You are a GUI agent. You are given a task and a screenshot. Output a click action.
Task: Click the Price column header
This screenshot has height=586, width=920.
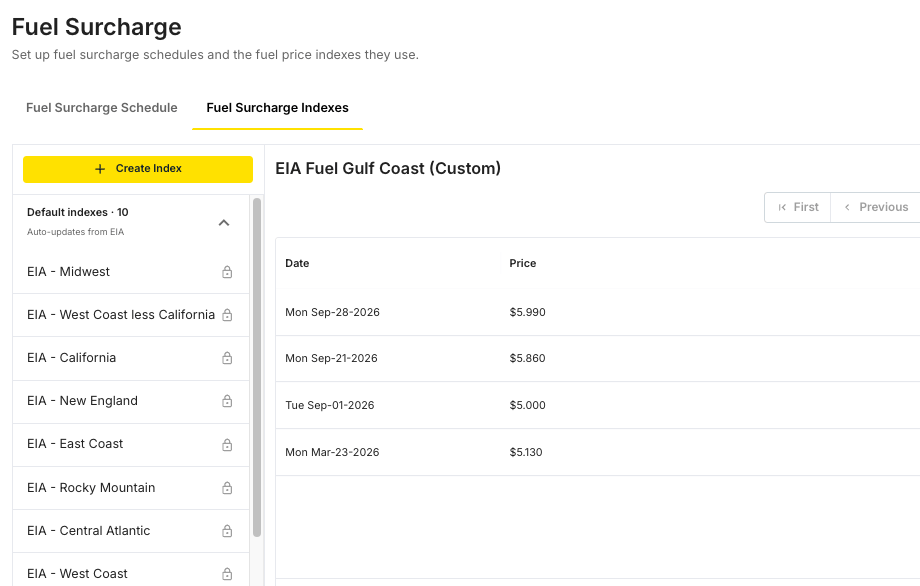pyautogui.click(x=522, y=263)
